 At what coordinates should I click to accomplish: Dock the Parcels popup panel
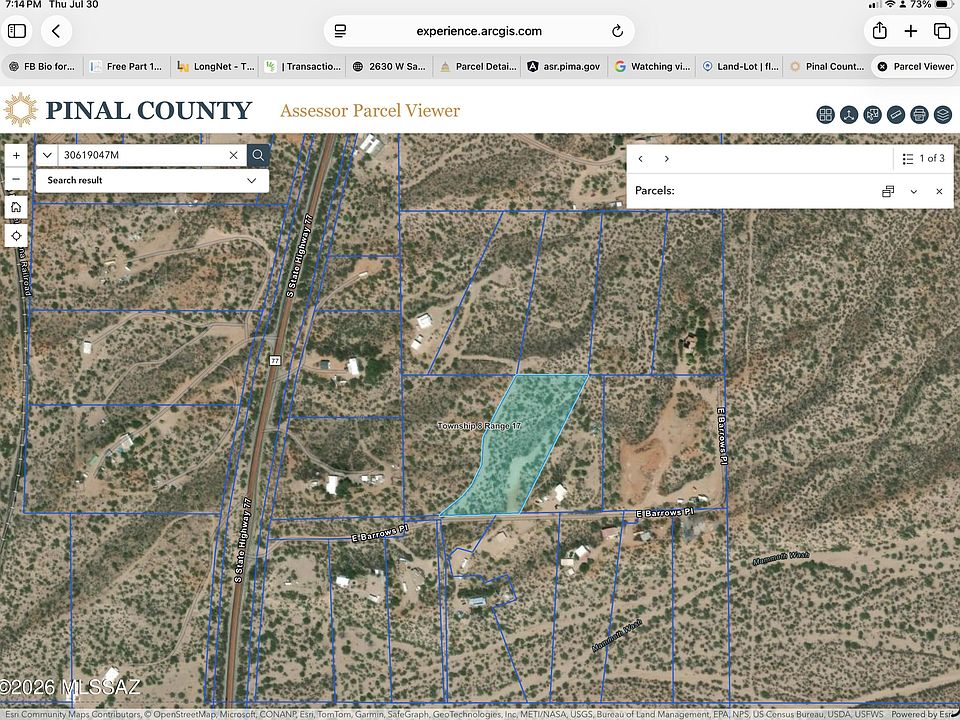(888, 192)
